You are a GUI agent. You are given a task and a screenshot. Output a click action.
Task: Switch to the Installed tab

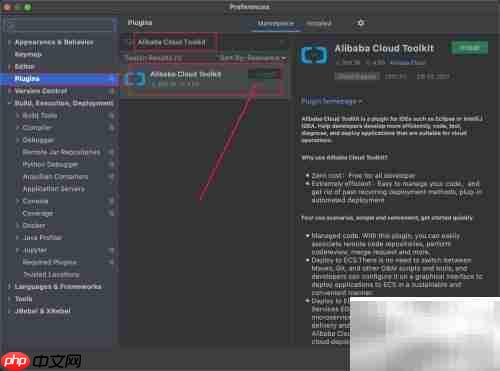pos(319,23)
